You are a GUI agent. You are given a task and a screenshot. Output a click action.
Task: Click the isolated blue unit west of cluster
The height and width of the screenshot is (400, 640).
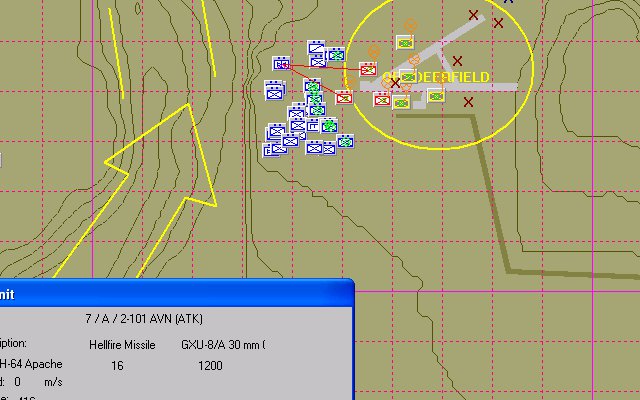coord(274,90)
